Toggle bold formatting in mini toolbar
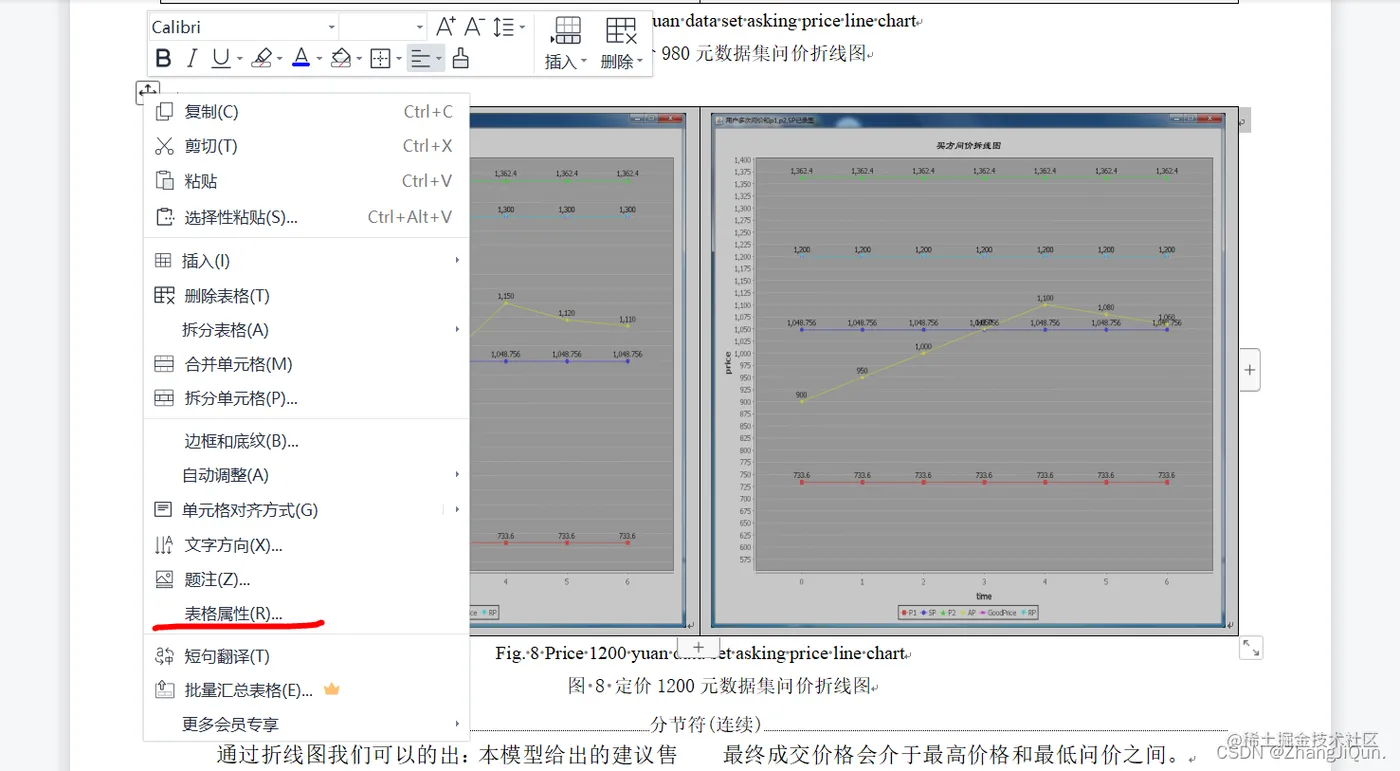The width and height of the screenshot is (1400, 771). 164,59
